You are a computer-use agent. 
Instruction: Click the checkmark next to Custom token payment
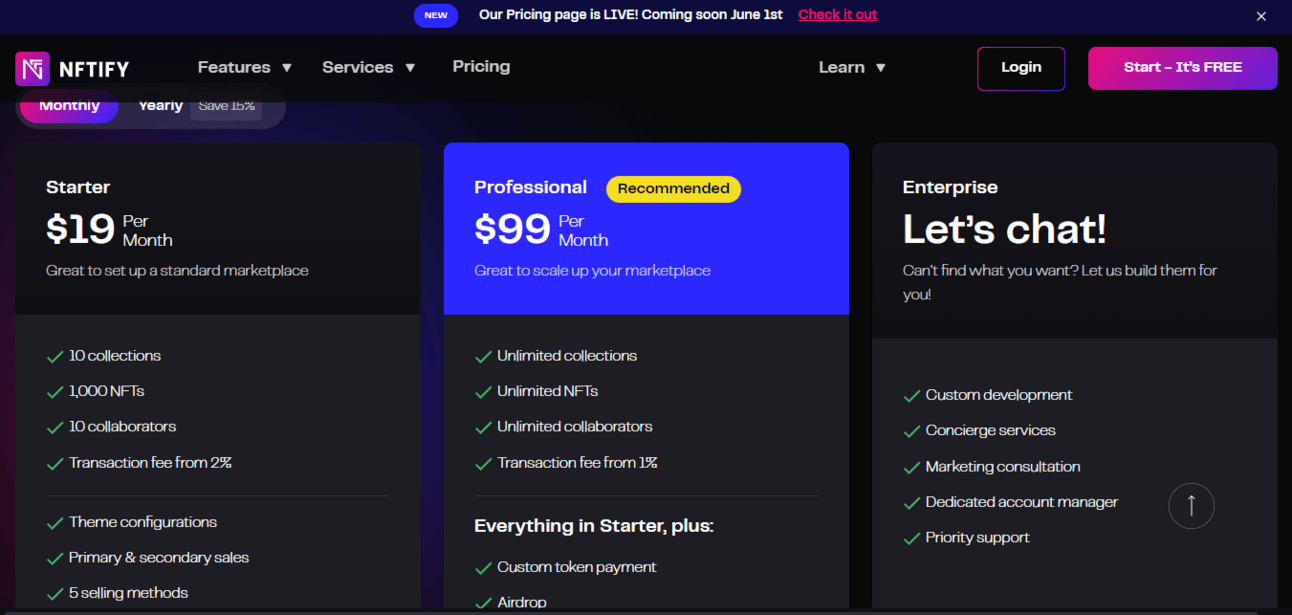pos(483,568)
